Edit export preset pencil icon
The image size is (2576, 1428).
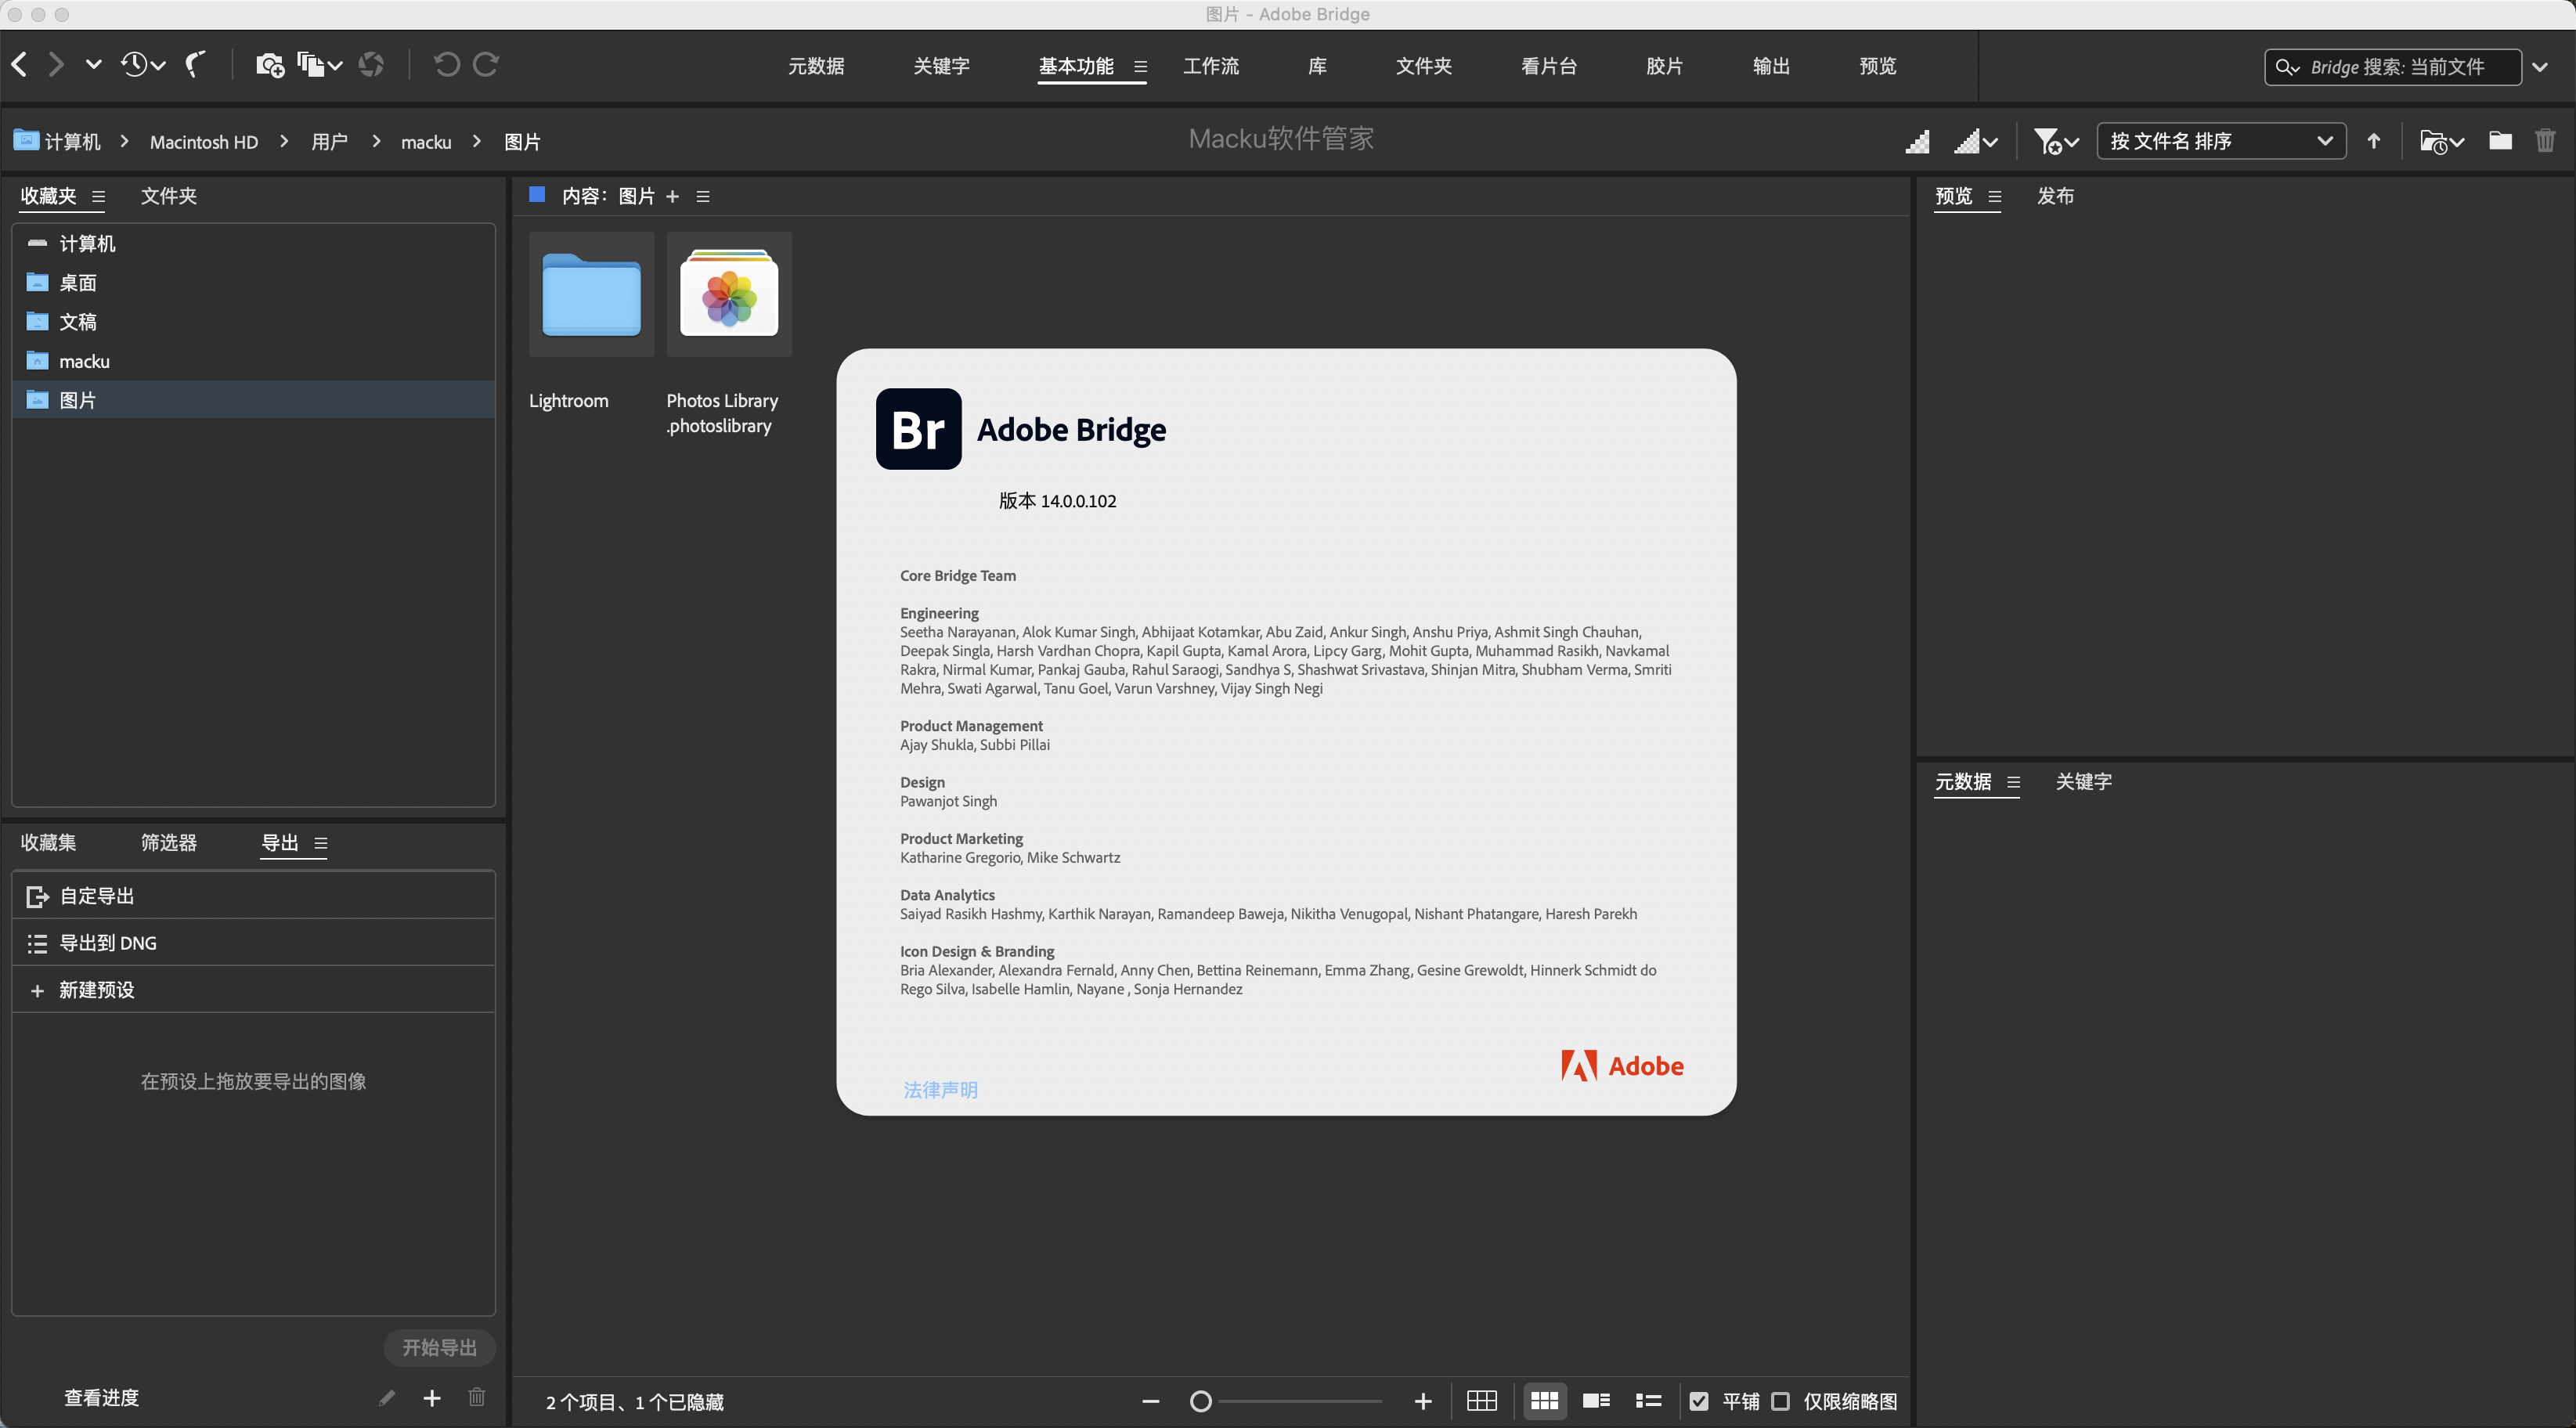[387, 1397]
